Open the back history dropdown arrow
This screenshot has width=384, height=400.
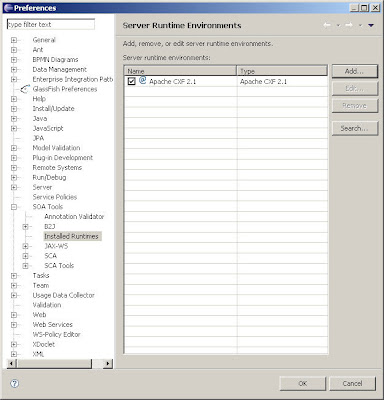point(338,25)
